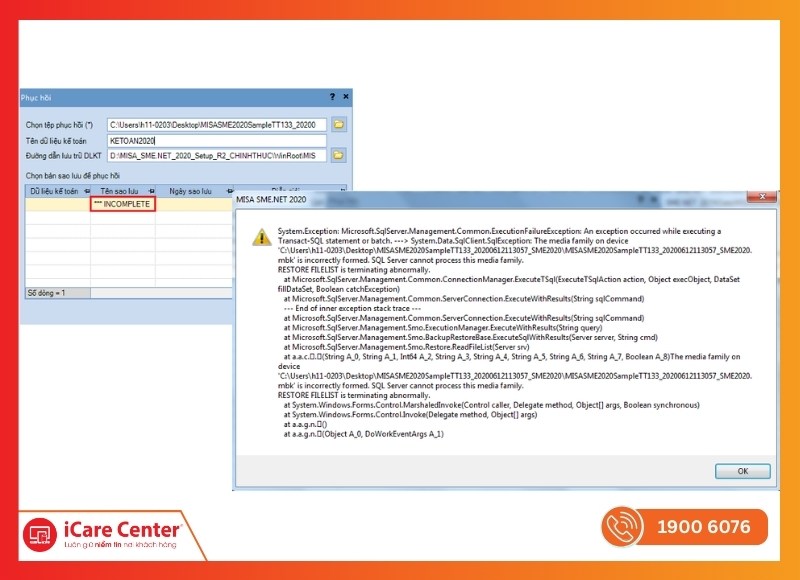Screen dimensions: 800x580
Task: Click the help question mark in Phục hồi window
Action: click(332, 97)
